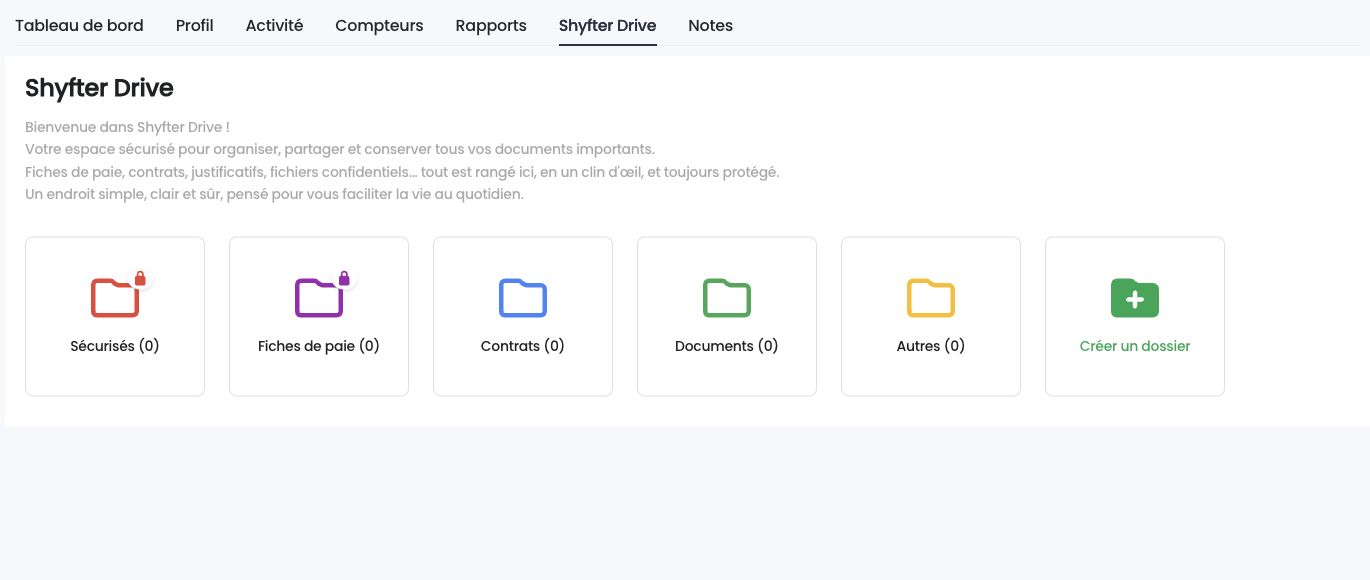Click the Shyfter Drive page heading

pos(99,88)
